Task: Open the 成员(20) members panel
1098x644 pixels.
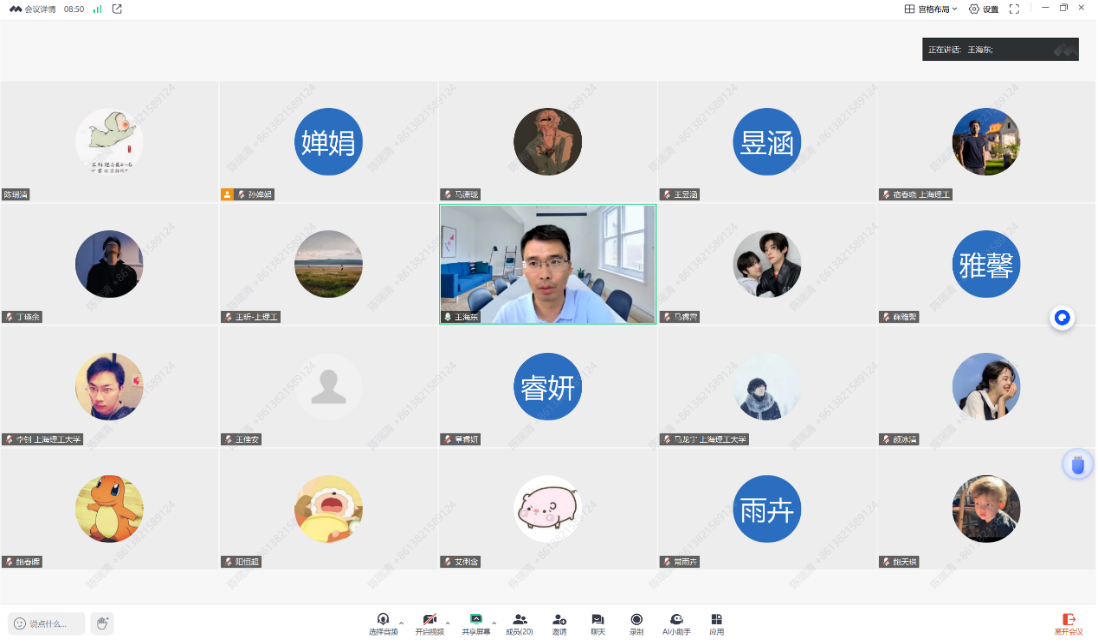Action: click(x=519, y=620)
